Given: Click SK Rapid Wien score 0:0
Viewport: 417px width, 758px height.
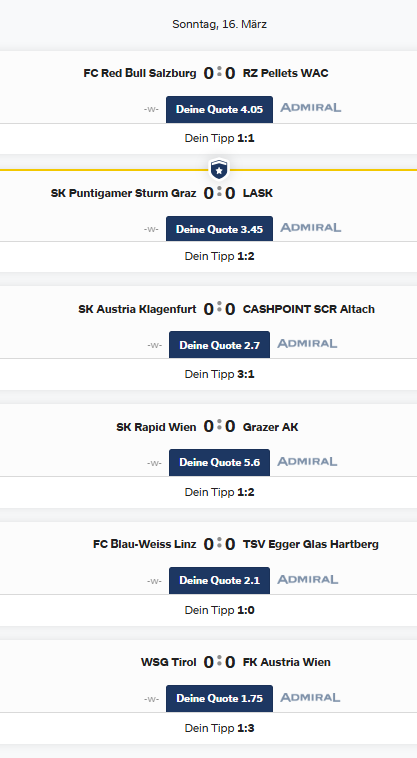Looking at the screenshot, I should (x=219, y=427).
